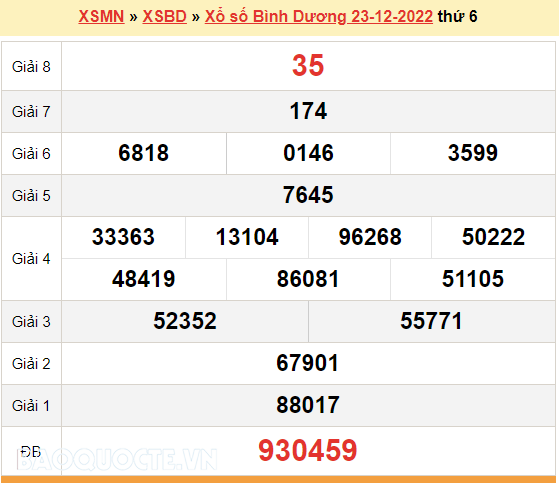Click the Giải 4 number 86081
This screenshot has height=483, width=559.
click(x=308, y=279)
